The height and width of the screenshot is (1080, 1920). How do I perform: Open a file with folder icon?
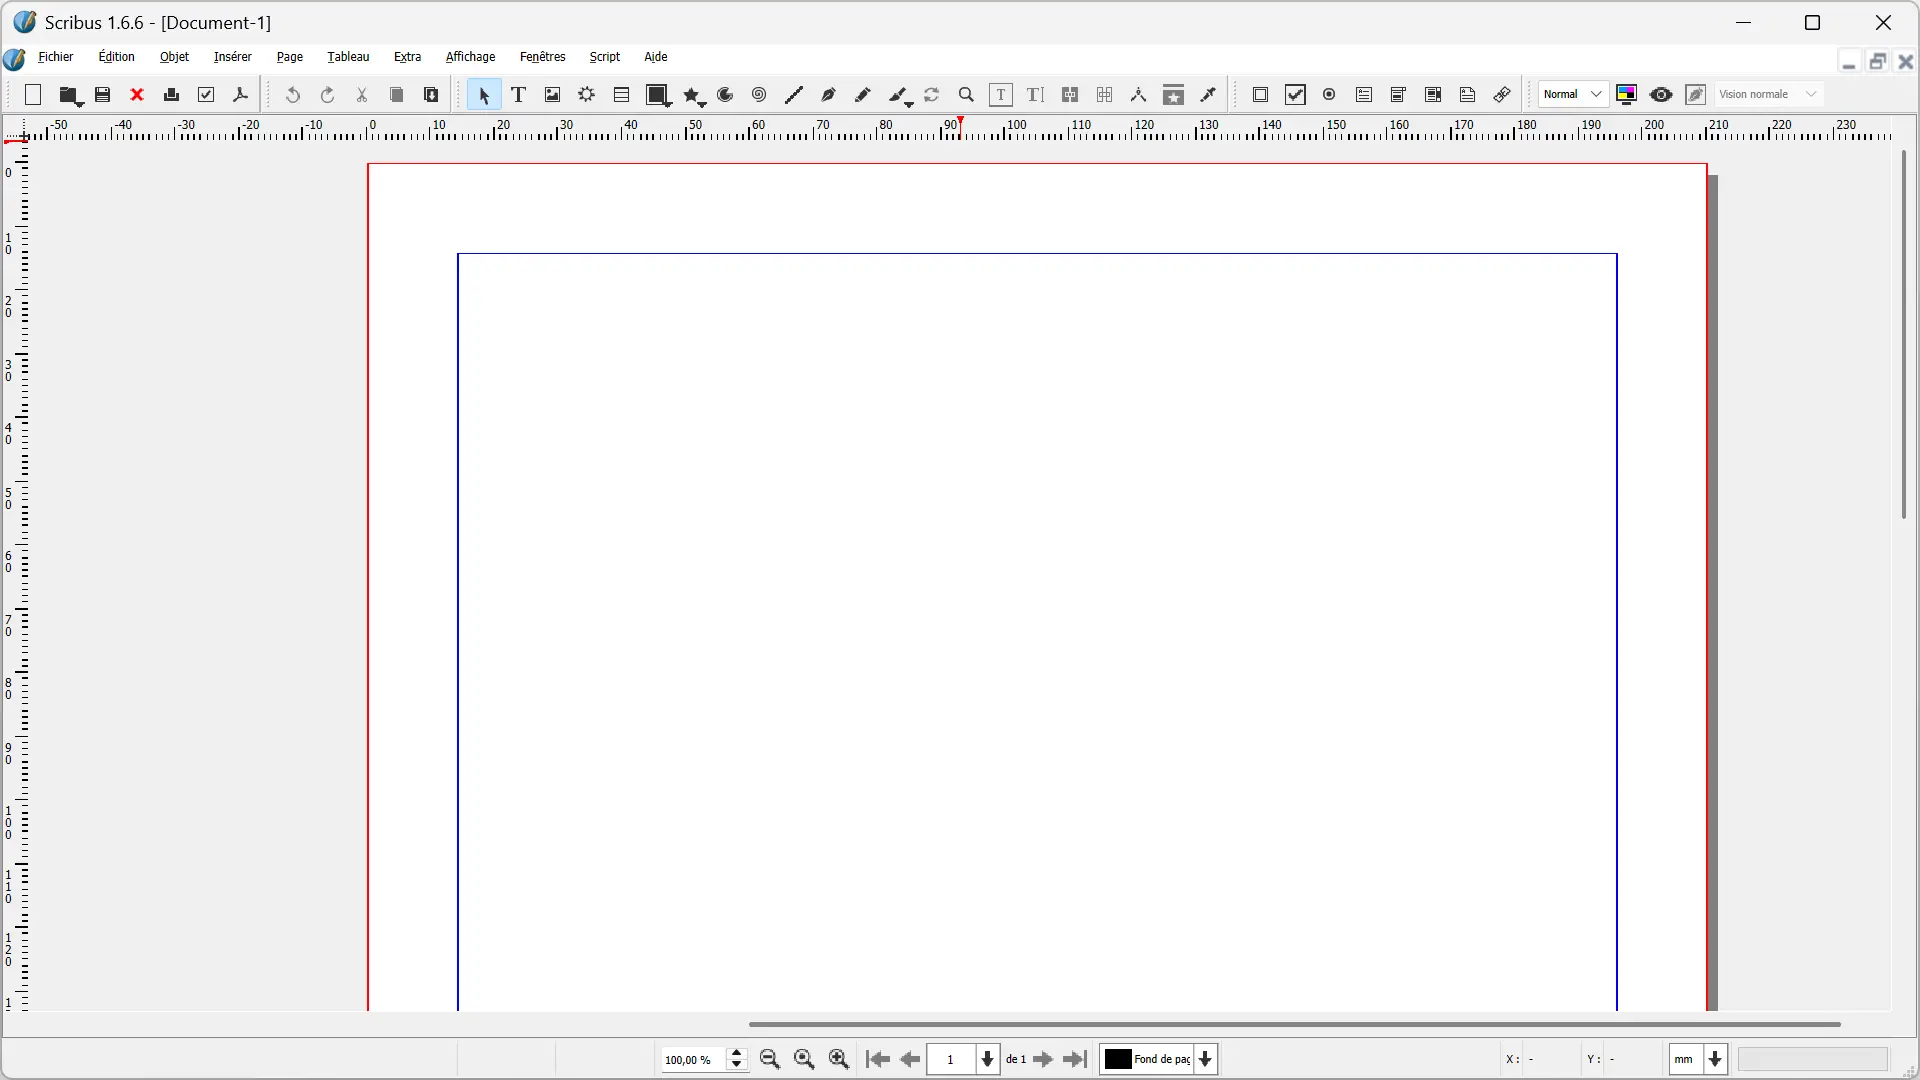click(69, 95)
